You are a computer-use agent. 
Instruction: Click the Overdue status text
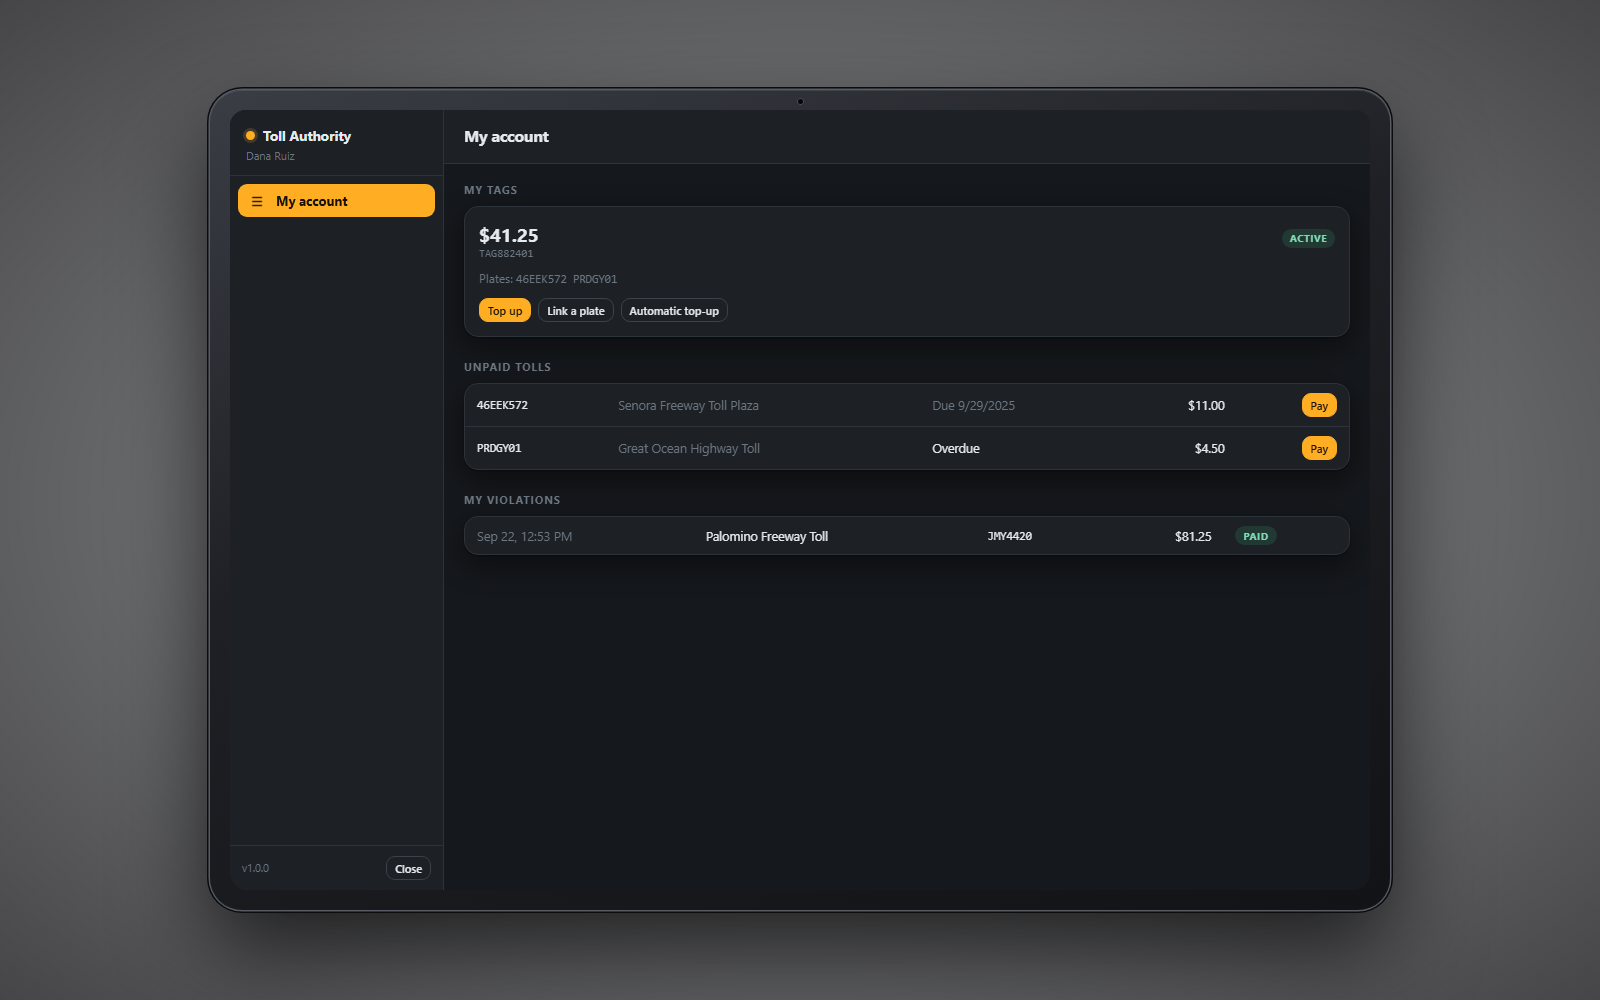pos(955,448)
